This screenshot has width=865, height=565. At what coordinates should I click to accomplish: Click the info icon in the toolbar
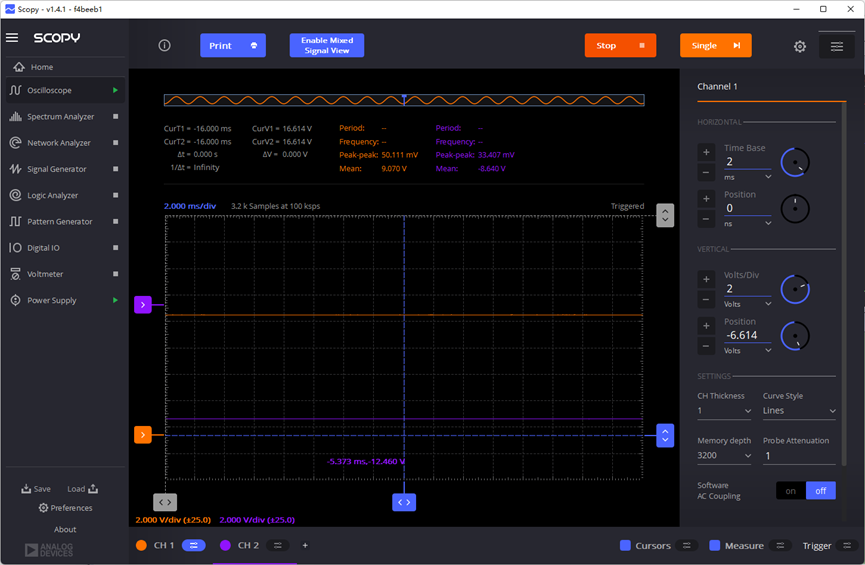tap(164, 45)
